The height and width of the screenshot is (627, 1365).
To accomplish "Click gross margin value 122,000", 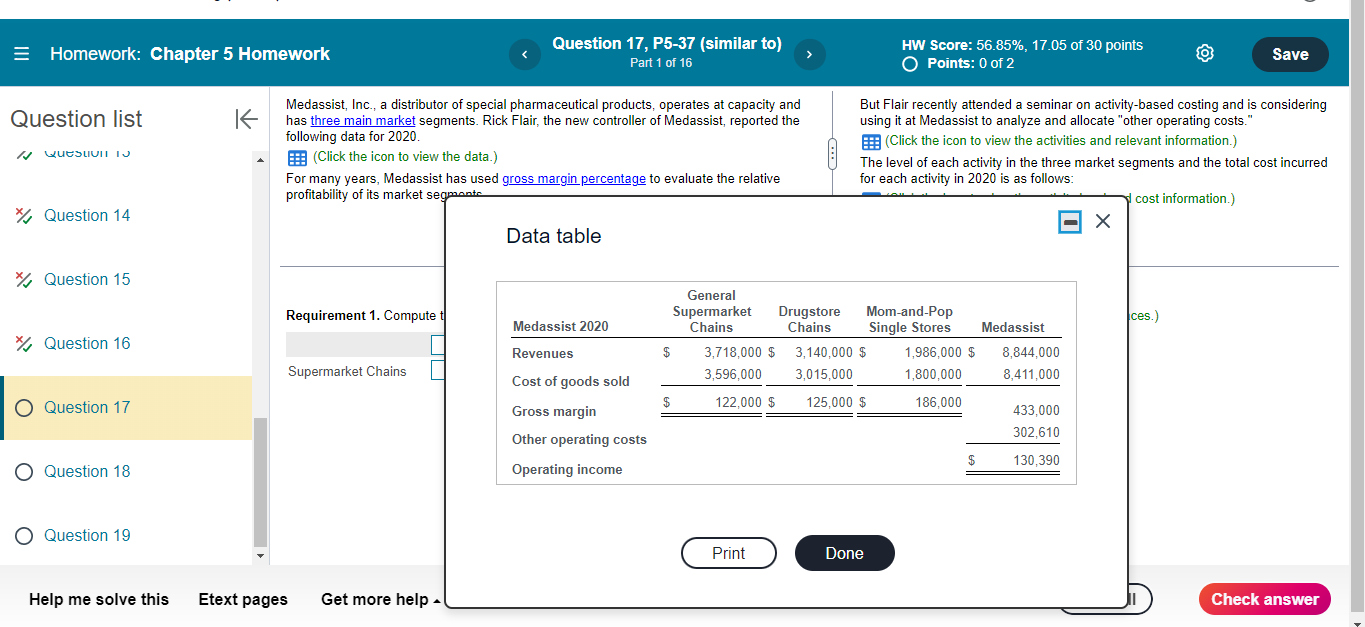I will [x=739, y=402].
